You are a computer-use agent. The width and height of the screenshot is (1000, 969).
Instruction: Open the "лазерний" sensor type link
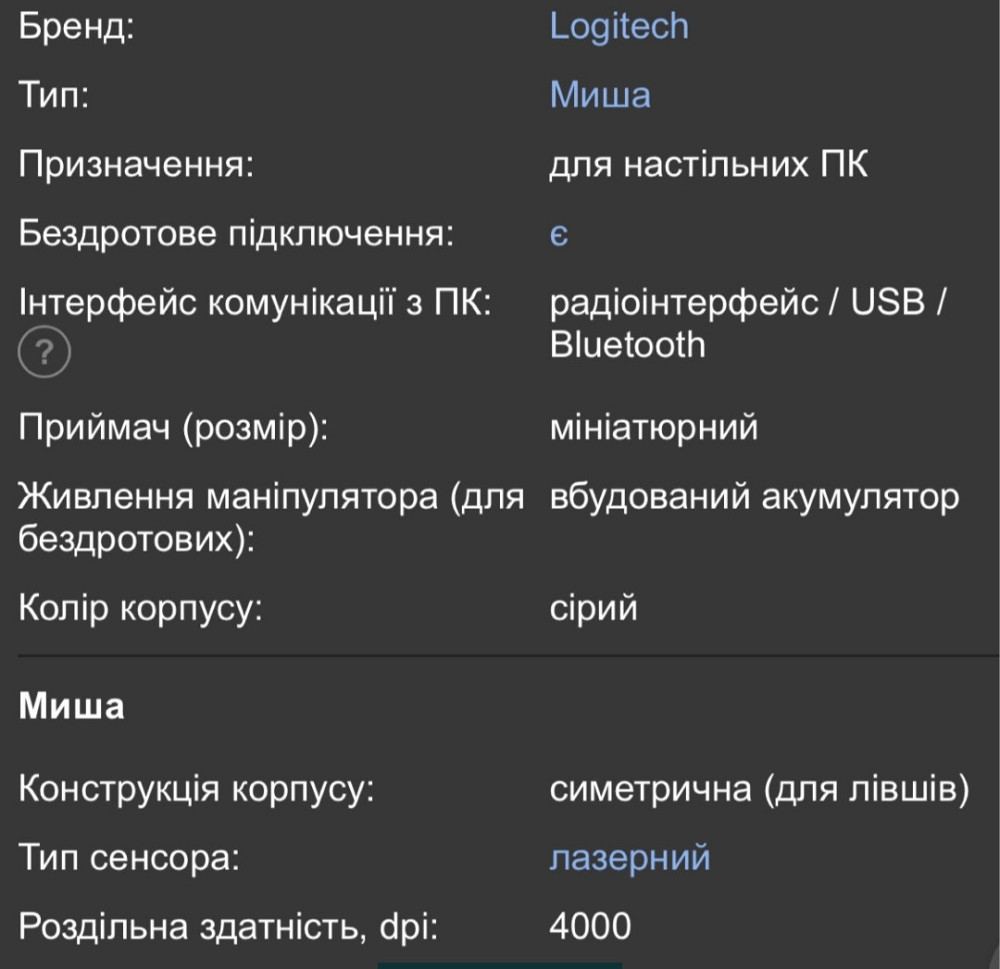point(631,857)
